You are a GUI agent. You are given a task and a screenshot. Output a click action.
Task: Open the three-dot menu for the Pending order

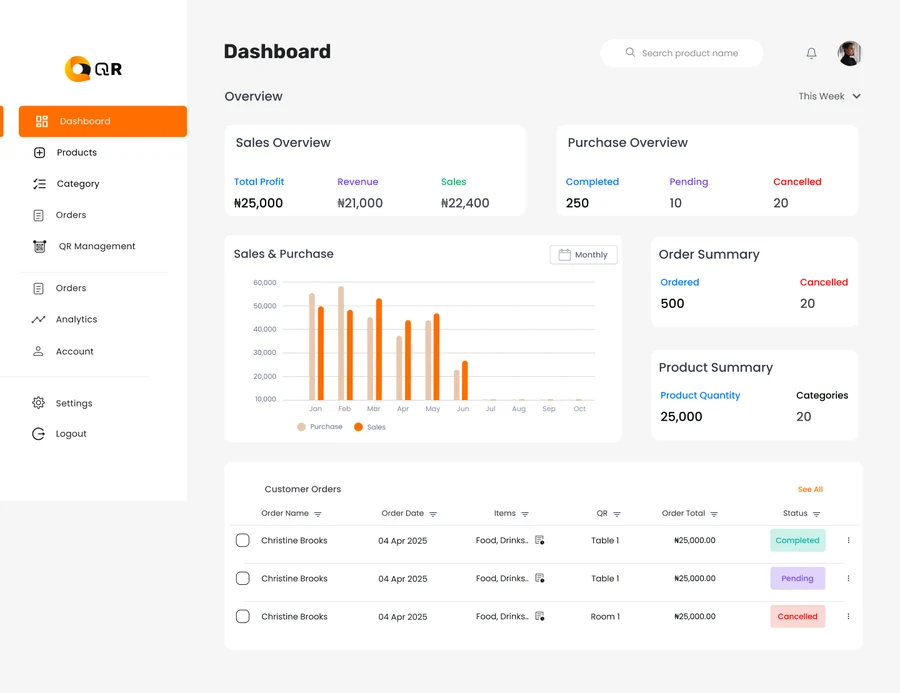(848, 578)
